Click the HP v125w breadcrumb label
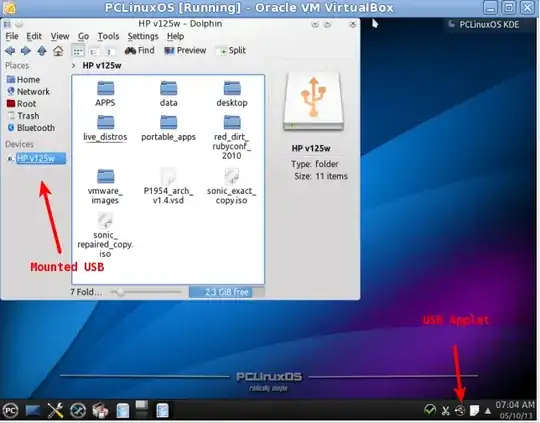The image size is (540, 423). 102,65
